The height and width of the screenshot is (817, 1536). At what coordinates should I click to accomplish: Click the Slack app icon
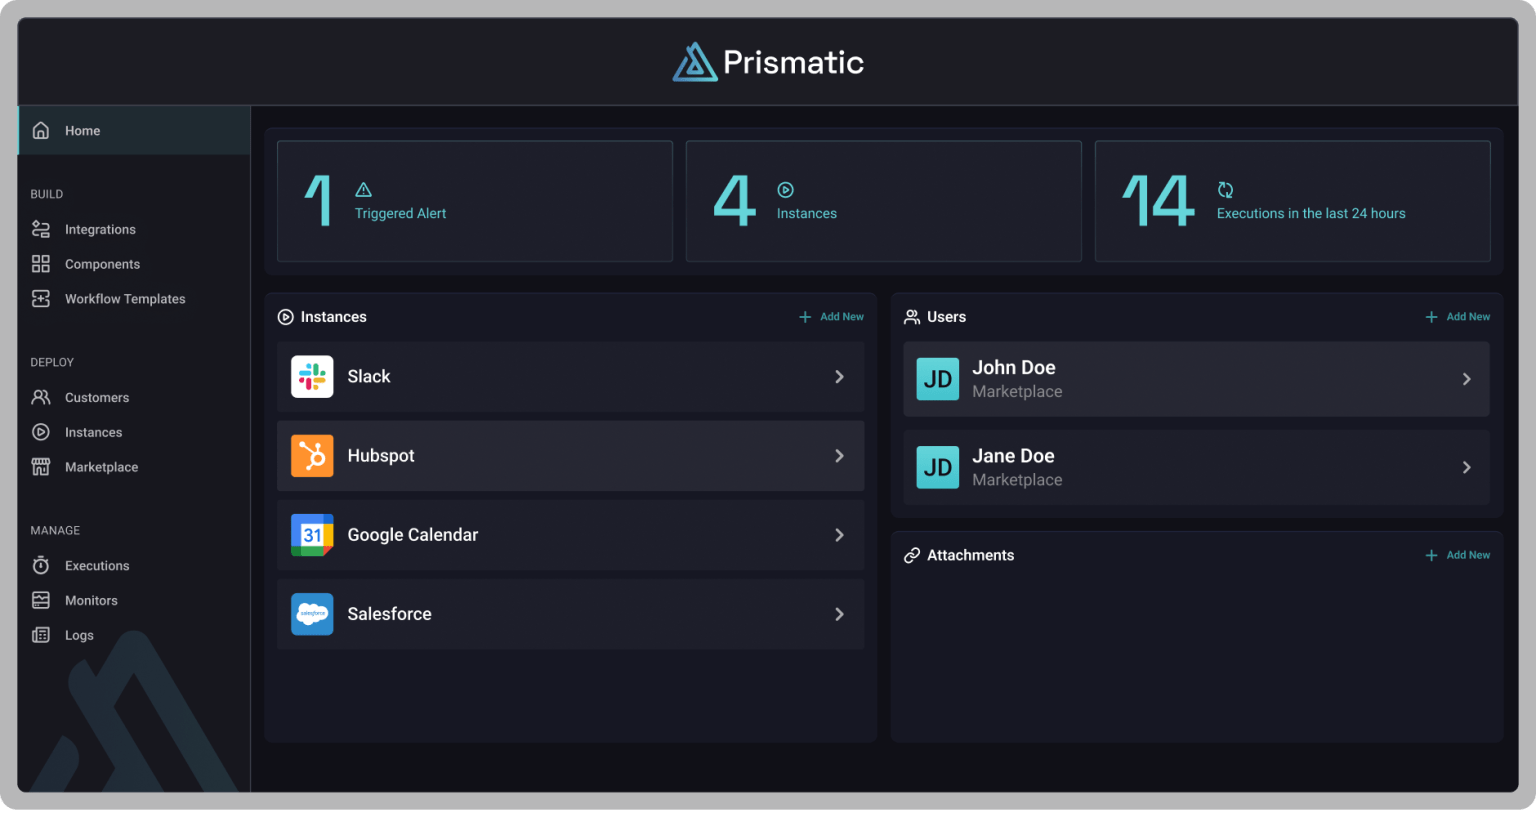click(x=312, y=377)
